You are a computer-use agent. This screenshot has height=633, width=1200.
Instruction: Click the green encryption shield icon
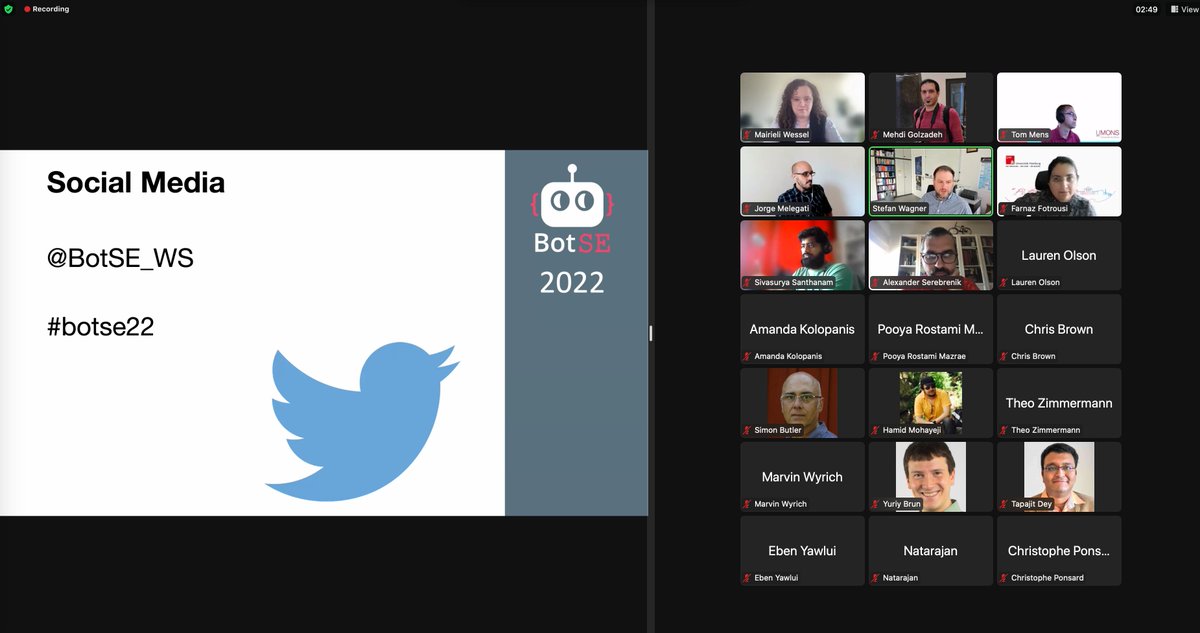point(9,9)
